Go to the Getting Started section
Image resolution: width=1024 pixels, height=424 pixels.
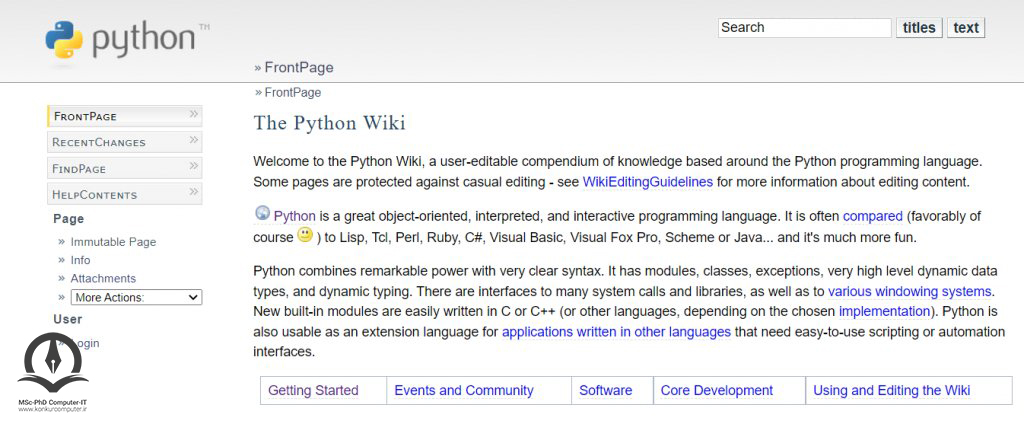(x=313, y=391)
